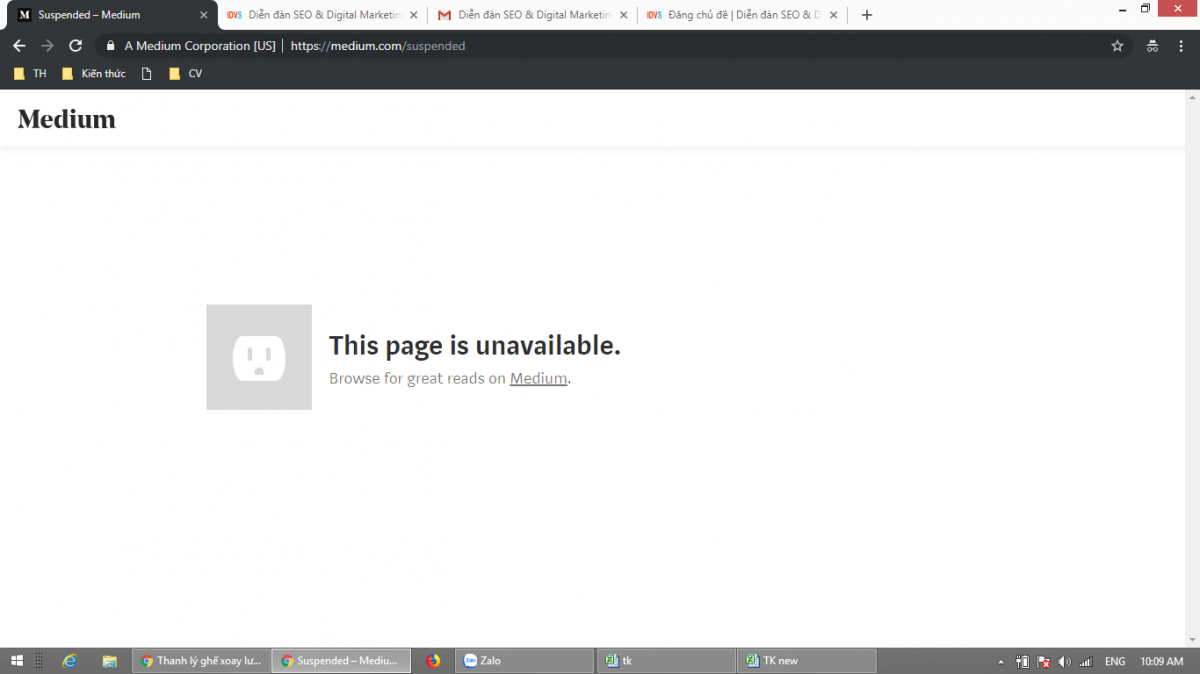Open the 10:09 AM clock
The image size is (1200, 674).
click(x=1162, y=662)
